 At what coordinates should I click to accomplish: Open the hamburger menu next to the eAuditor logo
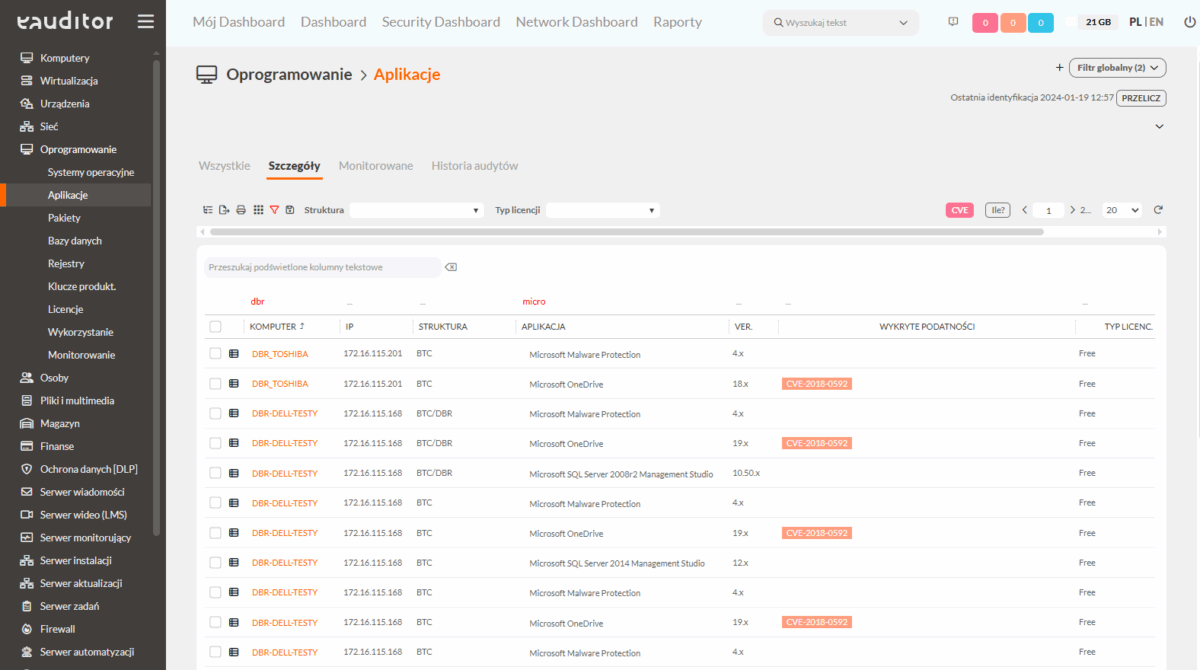pos(146,21)
